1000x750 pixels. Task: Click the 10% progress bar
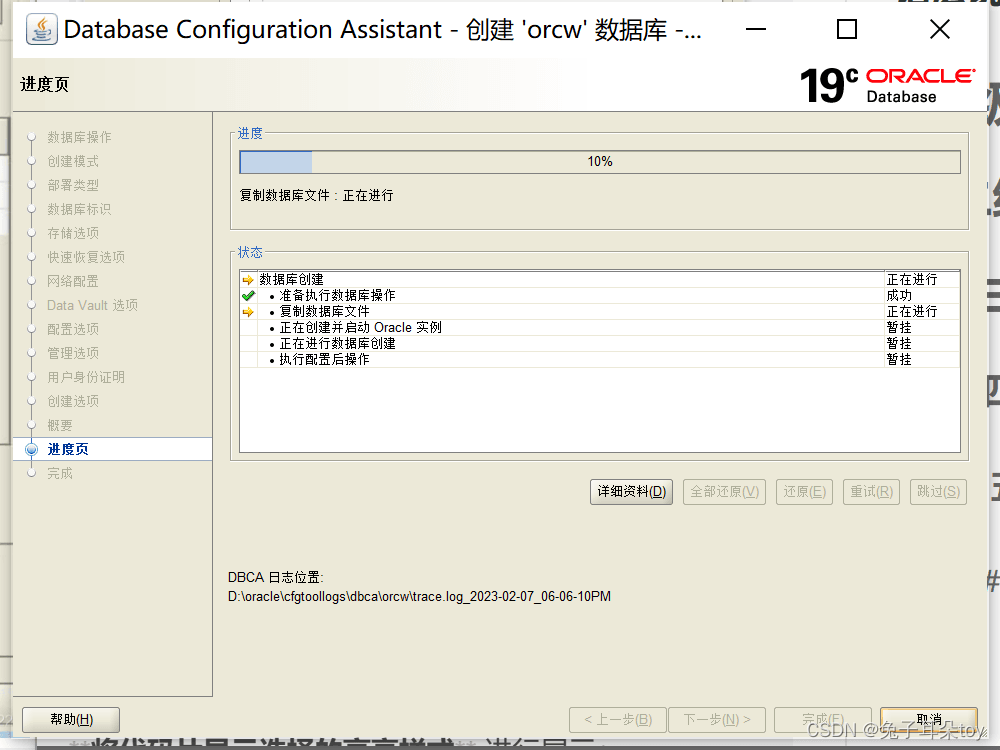(599, 162)
